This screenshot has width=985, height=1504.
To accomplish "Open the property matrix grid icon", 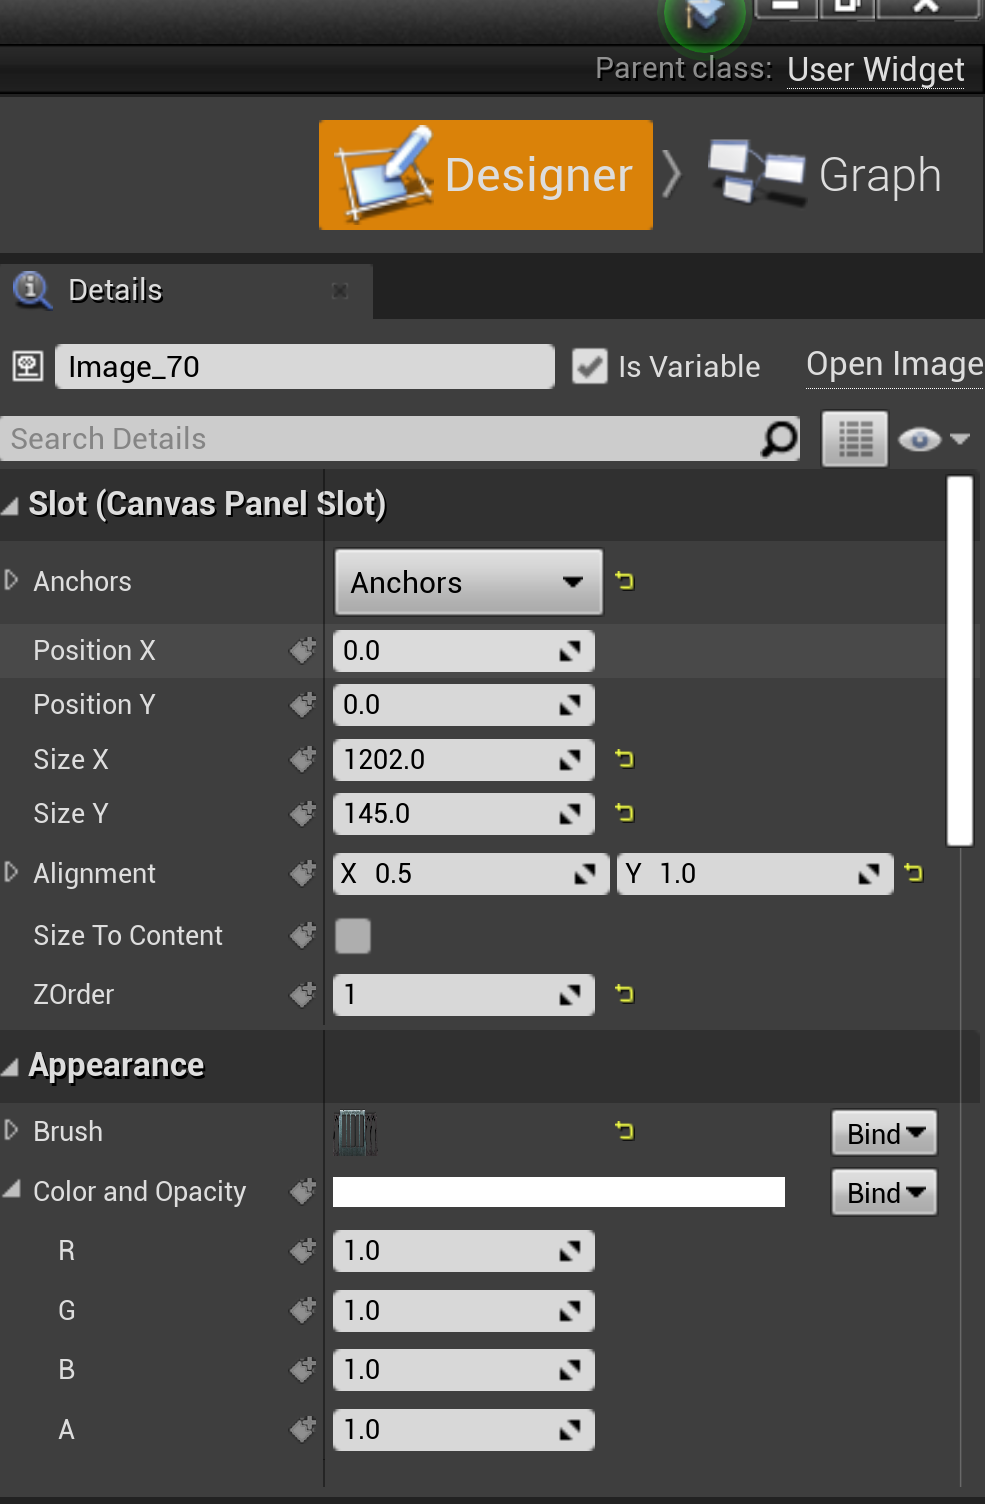I will [x=853, y=438].
